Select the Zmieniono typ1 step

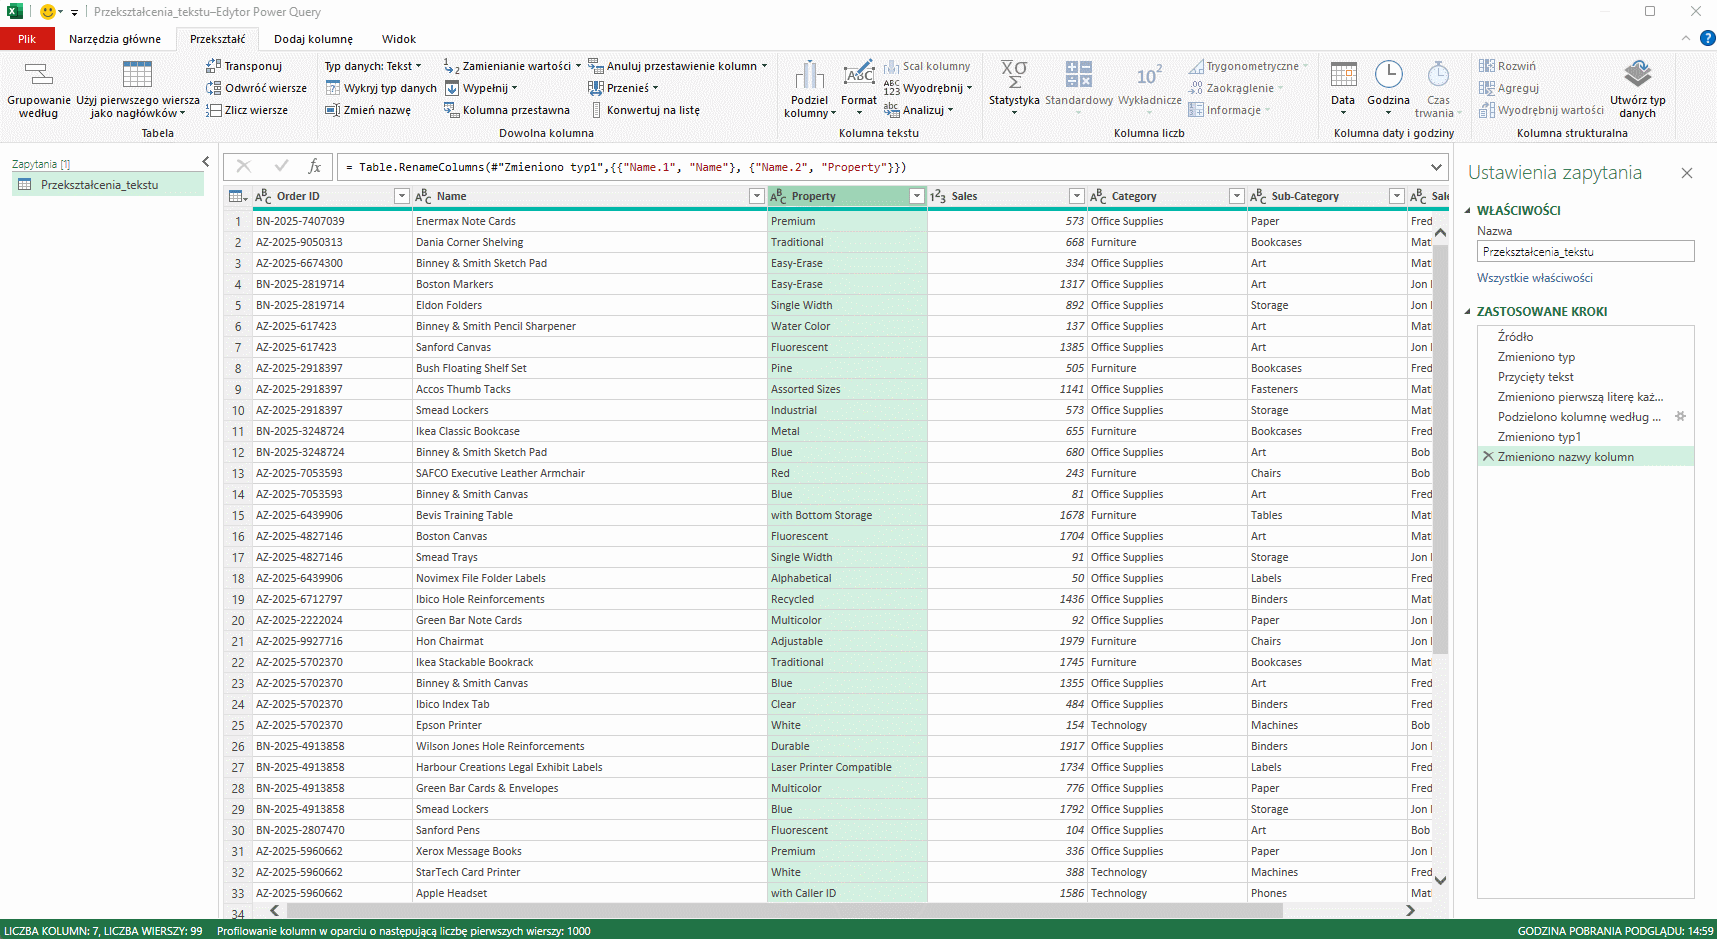[1586, 437]
